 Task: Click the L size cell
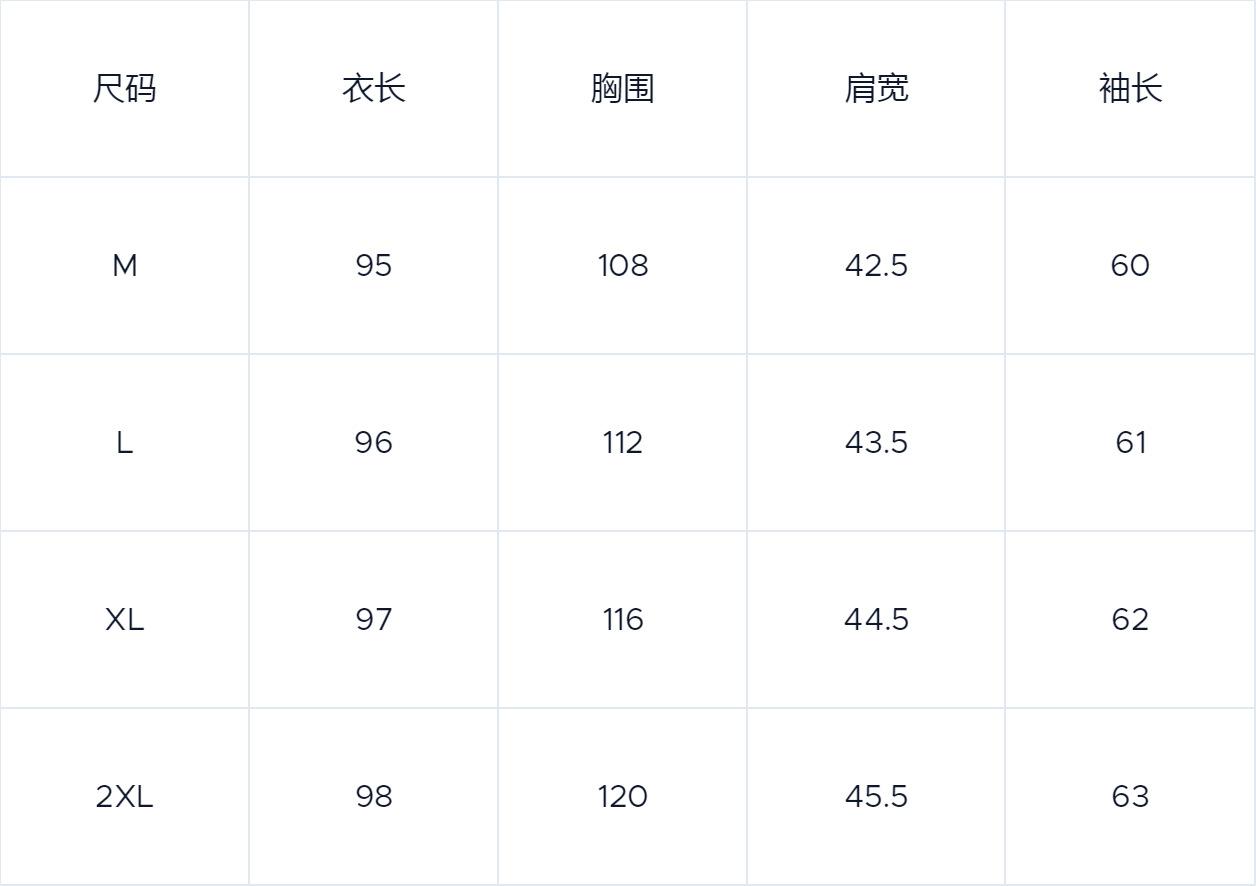pos(125,443)
